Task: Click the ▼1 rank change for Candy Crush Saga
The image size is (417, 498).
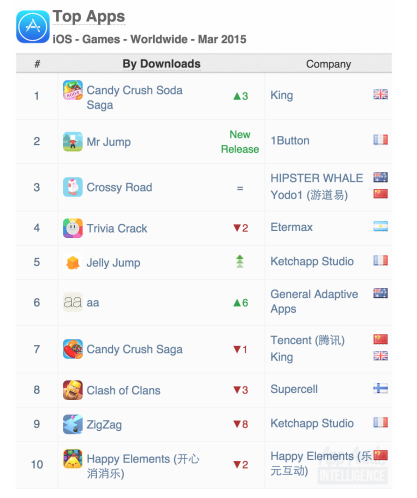Action: 240,350
